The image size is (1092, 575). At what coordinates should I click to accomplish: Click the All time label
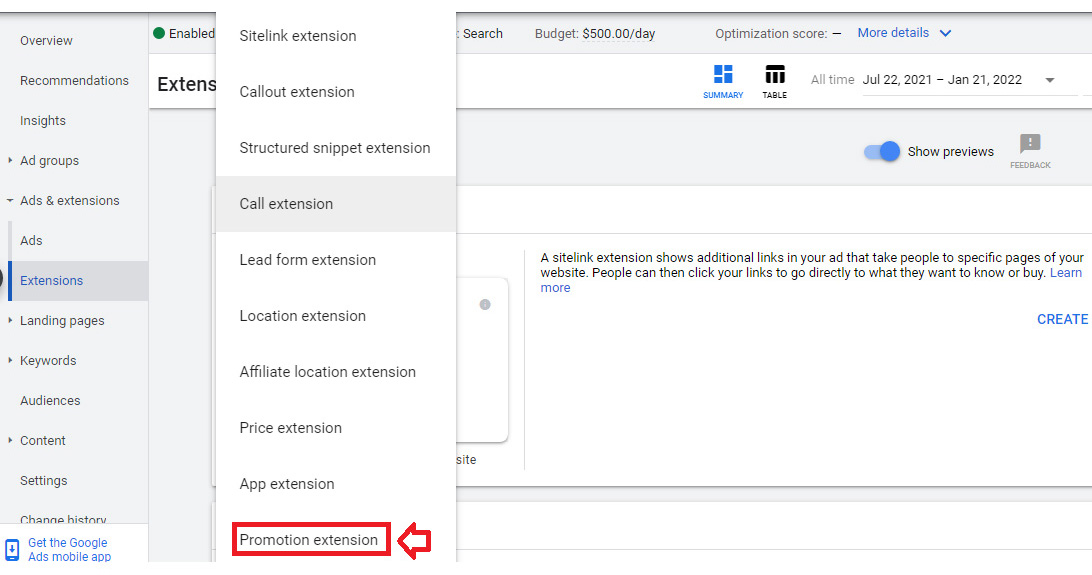[832, 79]
